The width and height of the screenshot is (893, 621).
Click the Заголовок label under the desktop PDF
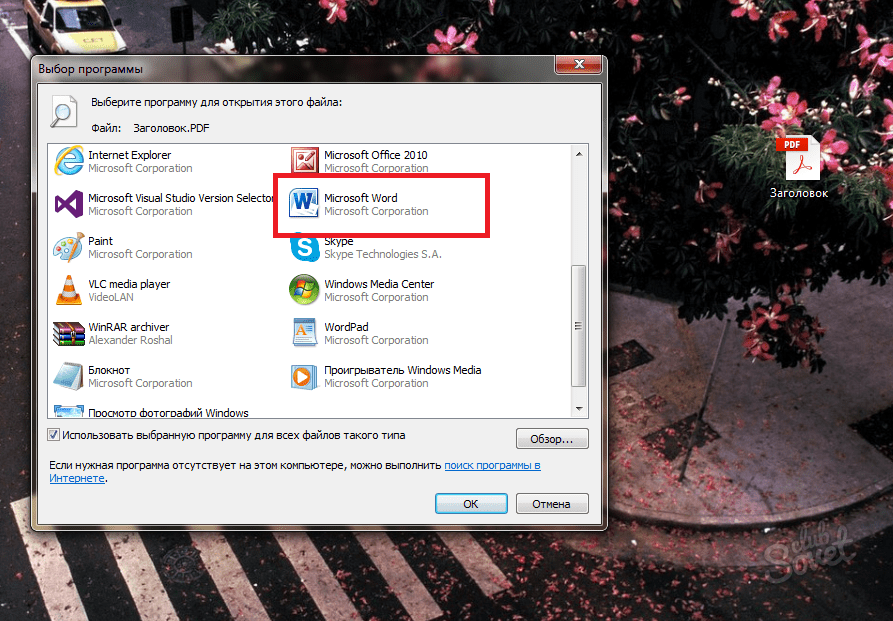799,193
